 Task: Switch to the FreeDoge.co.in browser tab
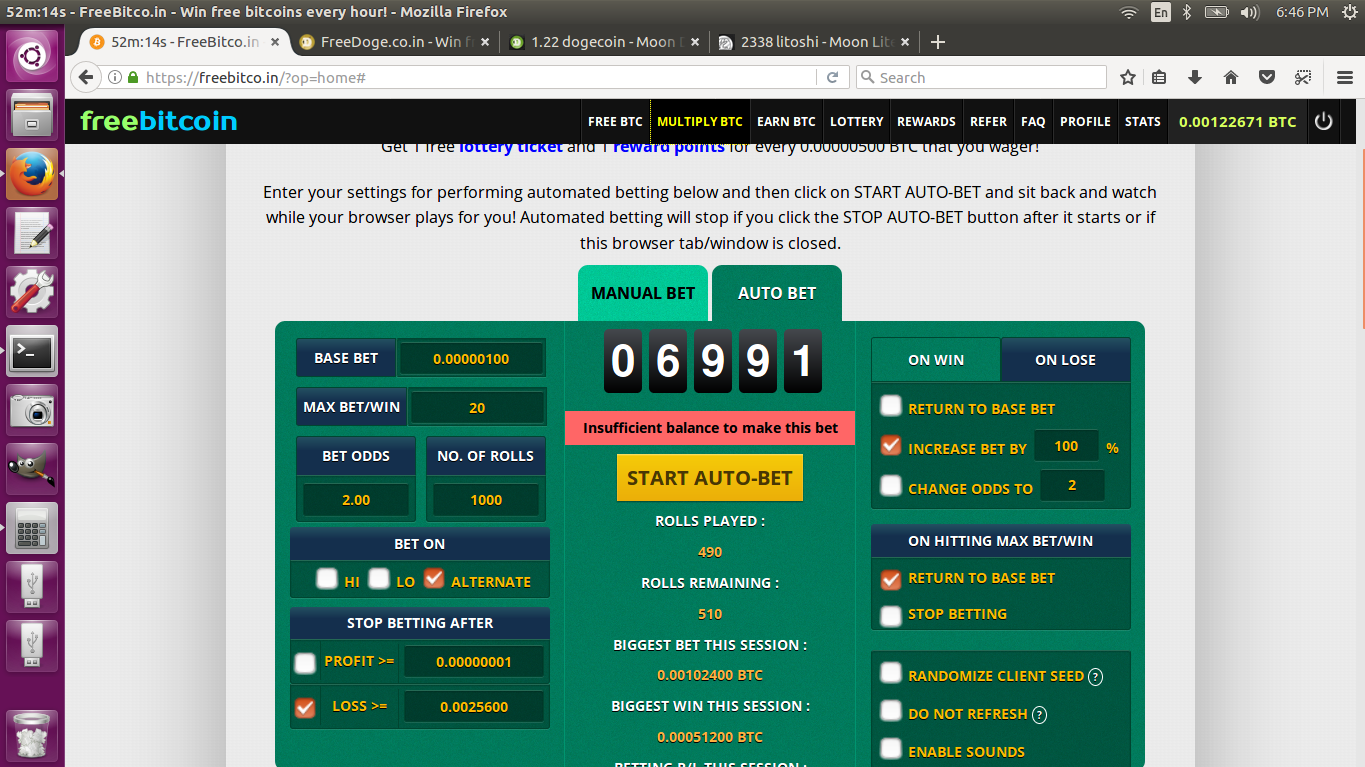pos(395,42)
